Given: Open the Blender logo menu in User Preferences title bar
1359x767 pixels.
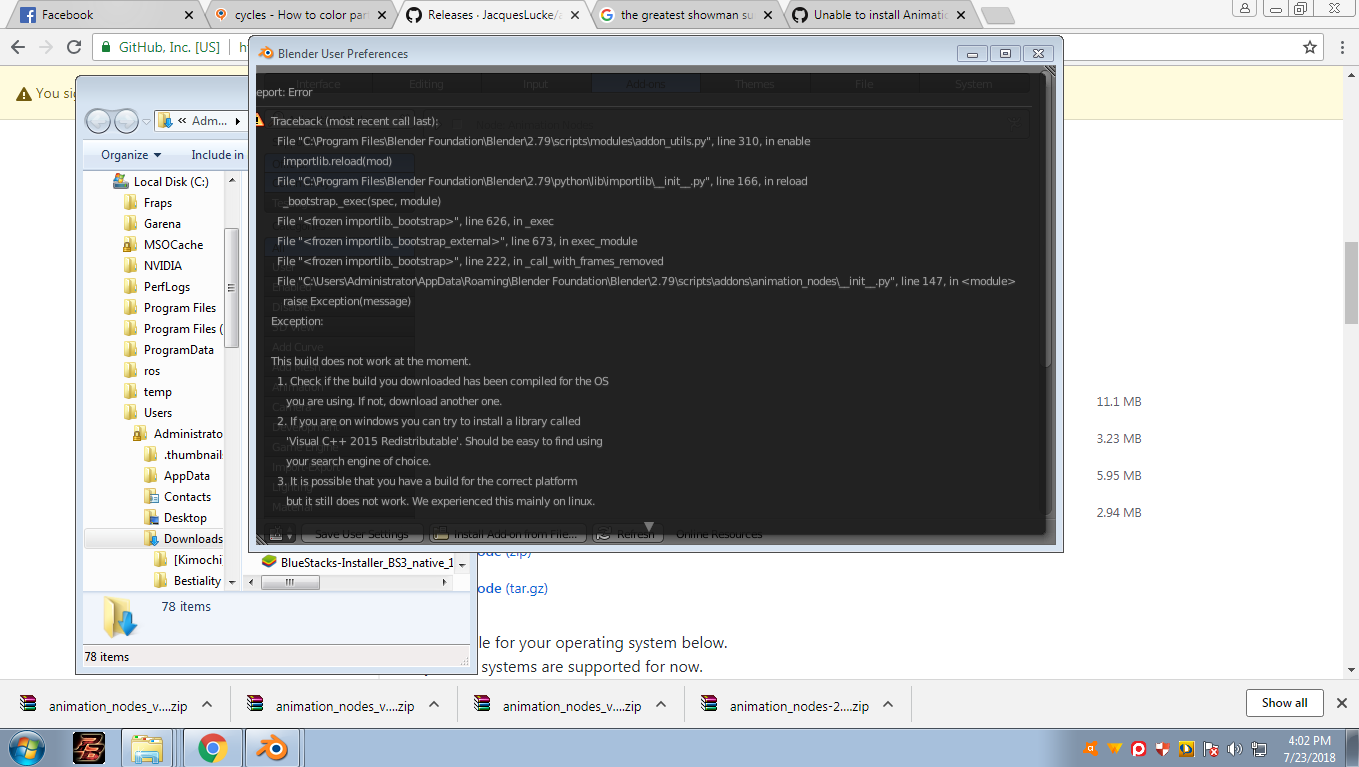Looking at the screenshot, I should click(x=266, y=53).
